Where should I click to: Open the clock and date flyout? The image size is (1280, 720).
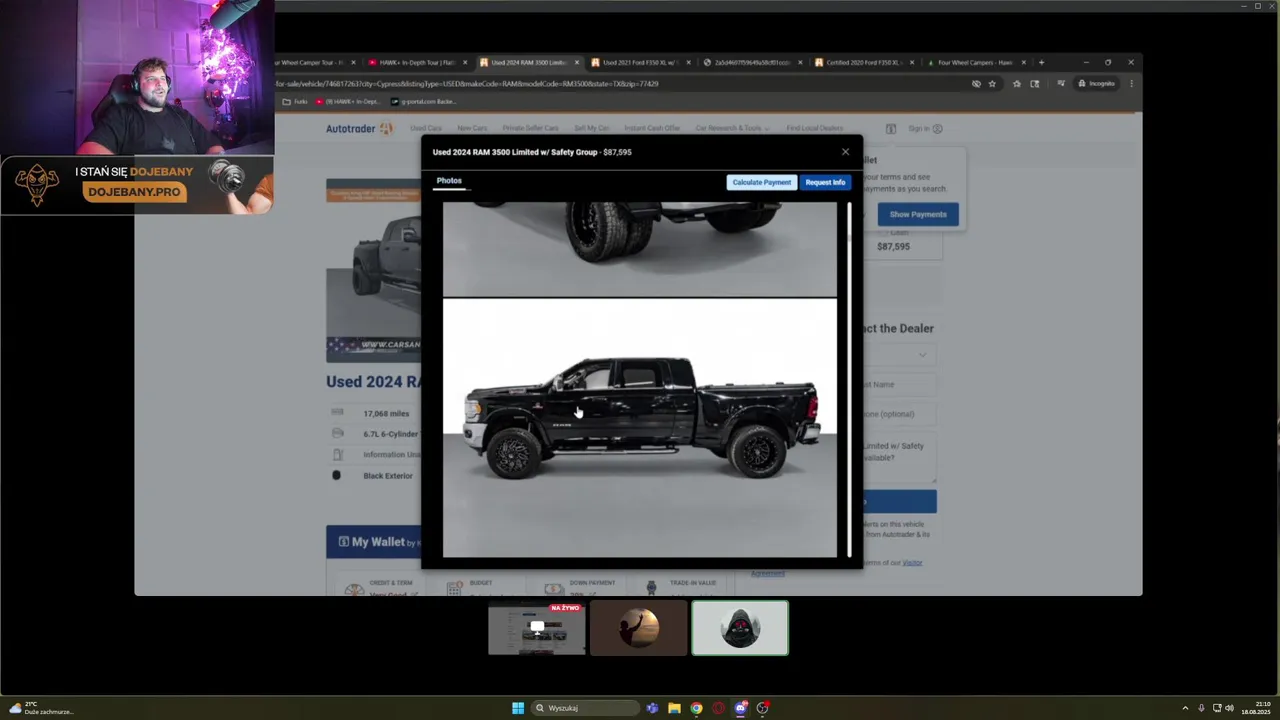tap(1255, 708)
